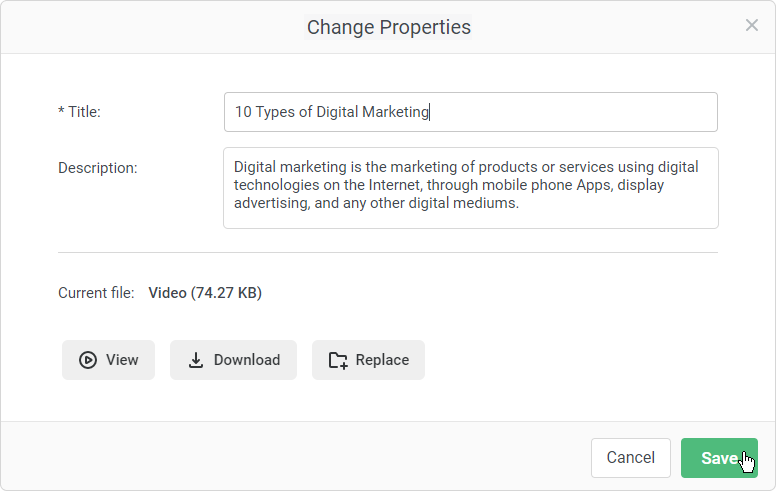Click the required asterisk beside Title
Screen dimensions: 776x491
(x=61, y=112)
